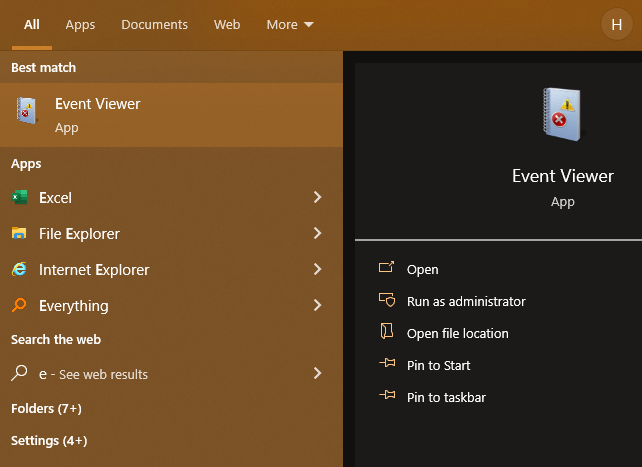The height and width of the screenshot is (467, 642).
Task: Click the Internet Explorer icon
Action: click(x=19, y=270)
